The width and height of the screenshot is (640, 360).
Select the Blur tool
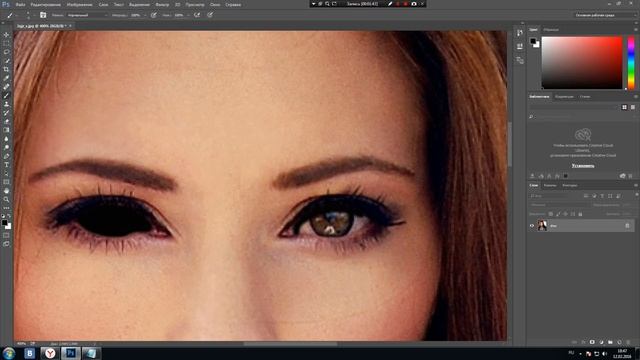[x=6, y=139]
